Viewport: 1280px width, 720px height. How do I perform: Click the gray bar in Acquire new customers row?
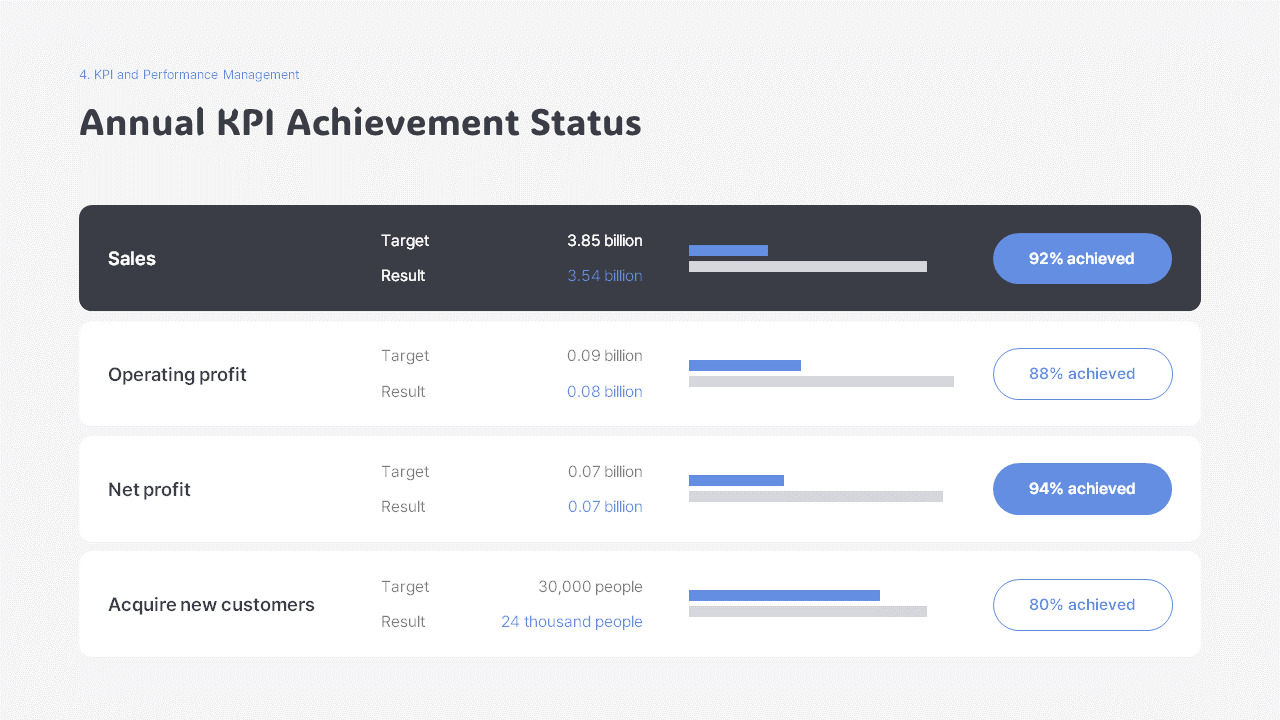click(x=808, y=612)
